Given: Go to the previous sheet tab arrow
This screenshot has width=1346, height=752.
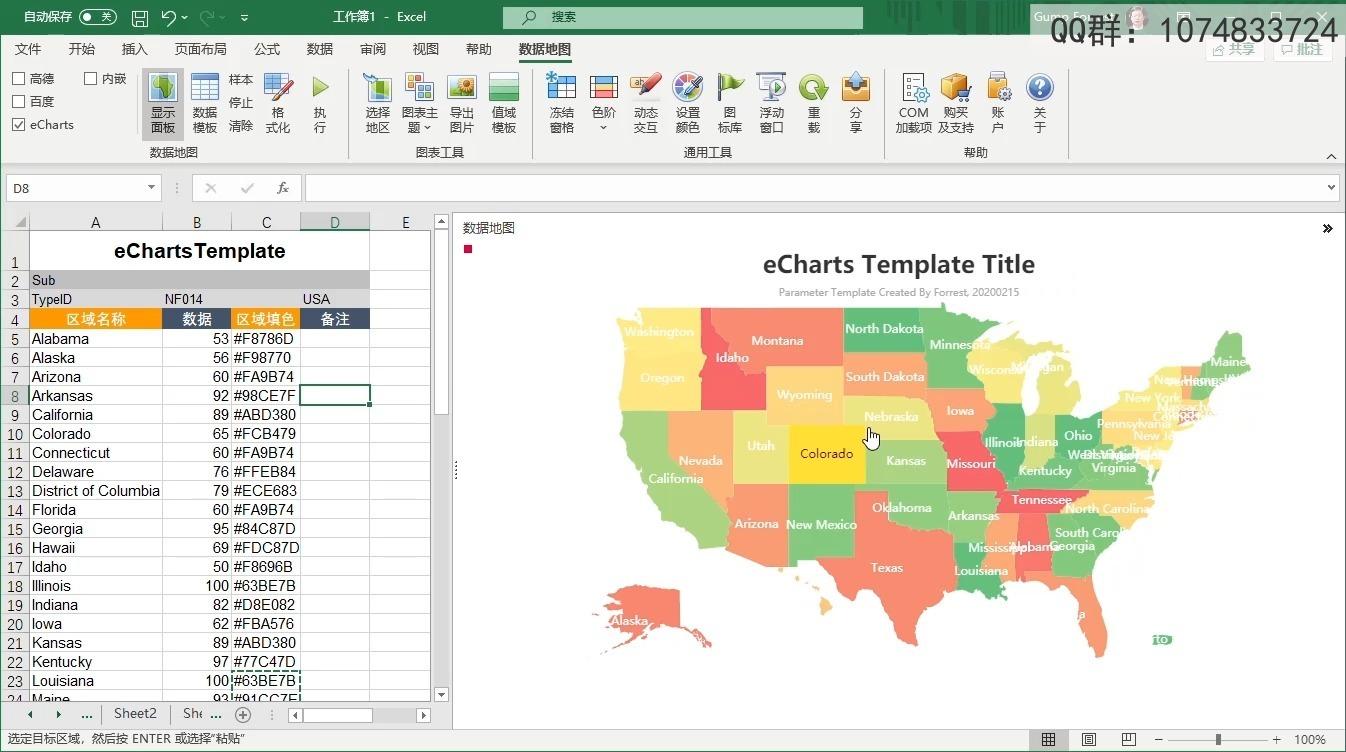Looking at the screenshot, I should coord(30,715).
